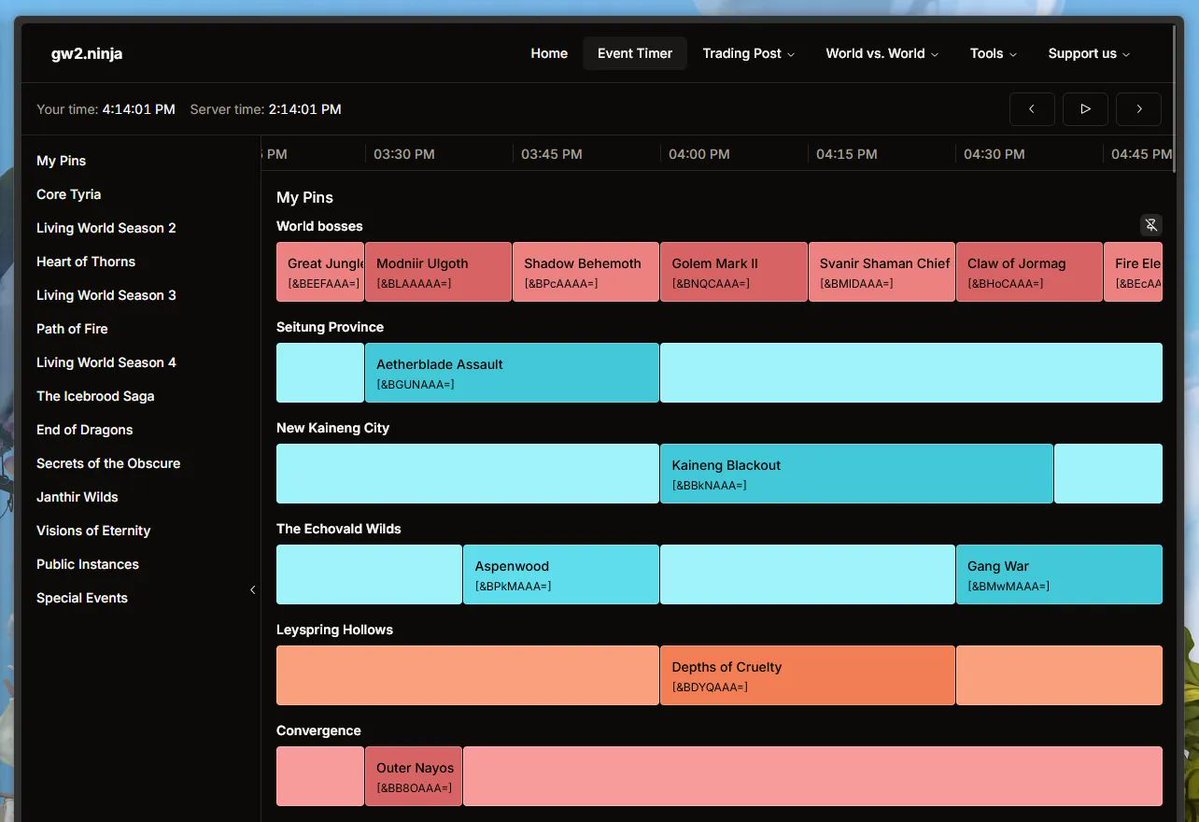Jump to Living World Season 3
Screen dimensions: 1199x822
click(x=106, y=295)
